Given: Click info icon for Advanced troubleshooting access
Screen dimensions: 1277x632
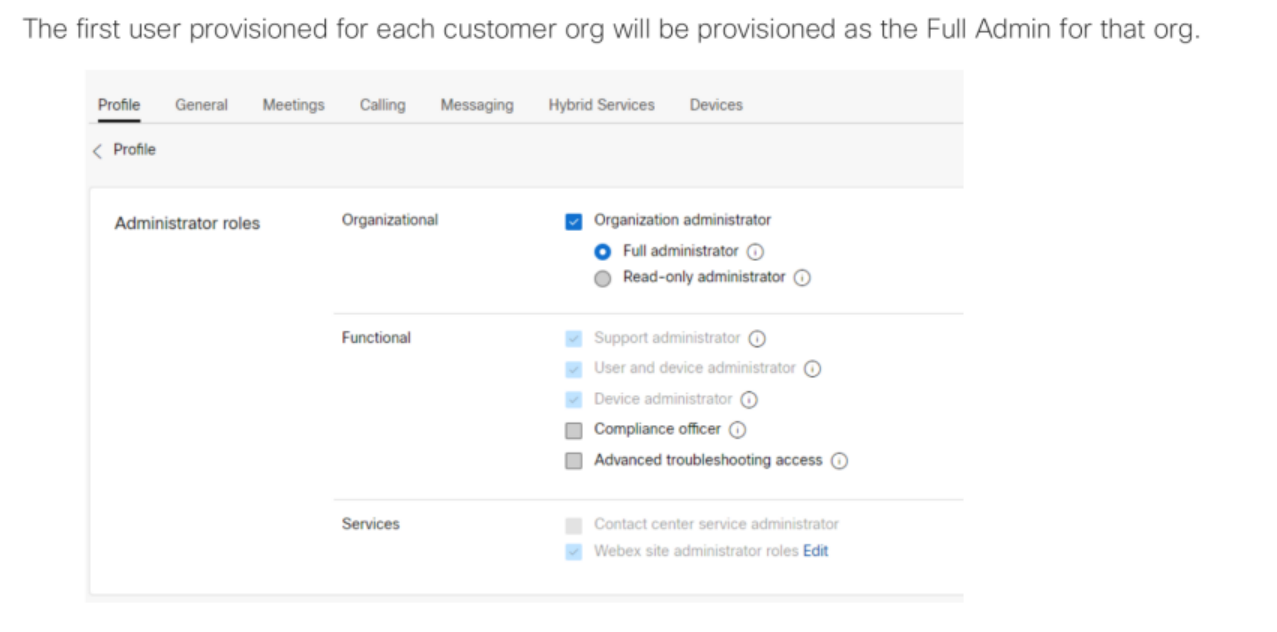Looking at the screenshot, I should click(839, 461).
